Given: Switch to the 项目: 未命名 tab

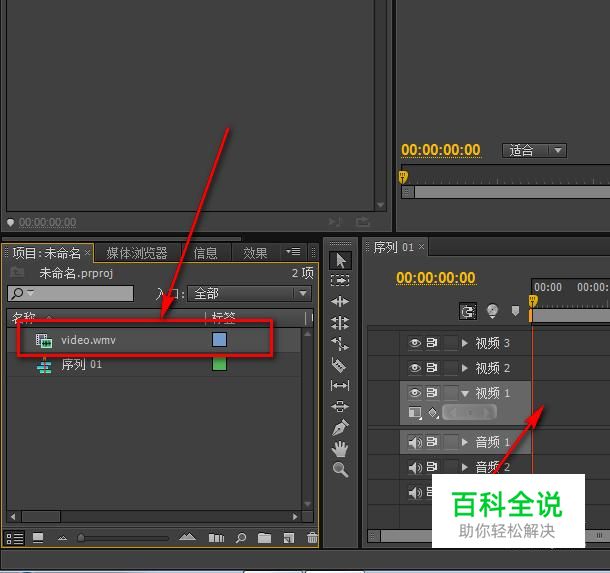Looking at the screenshot, I should point(46,253).
